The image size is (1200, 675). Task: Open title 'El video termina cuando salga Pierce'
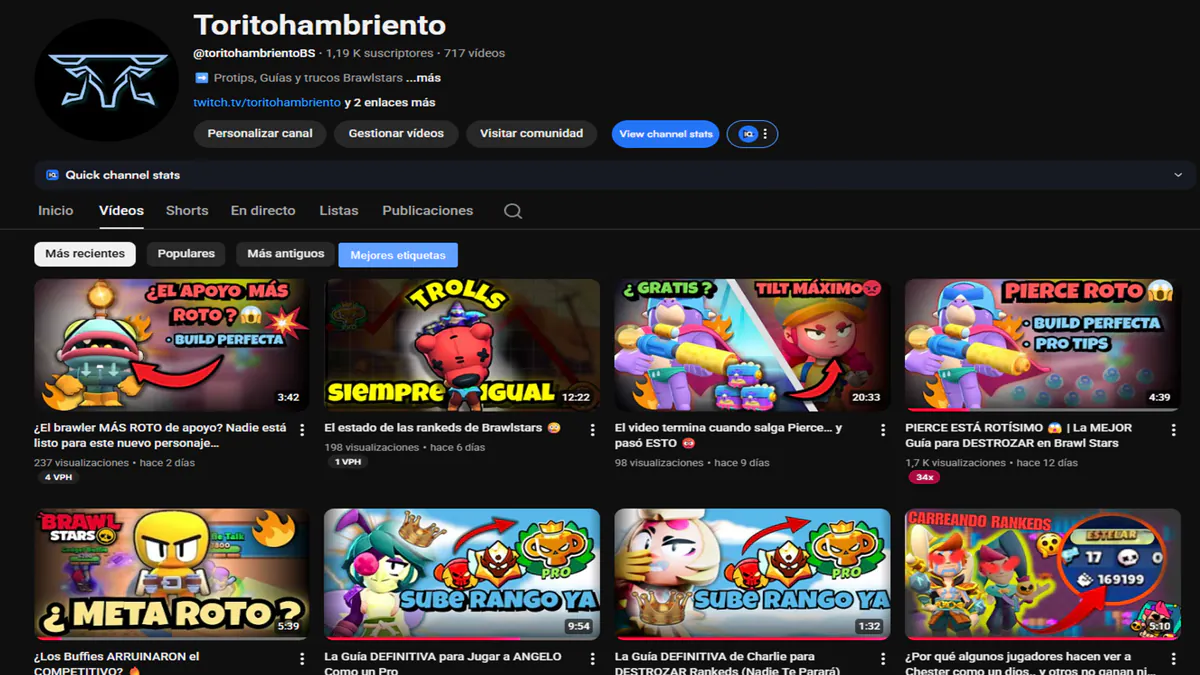[x=728, y=435]
